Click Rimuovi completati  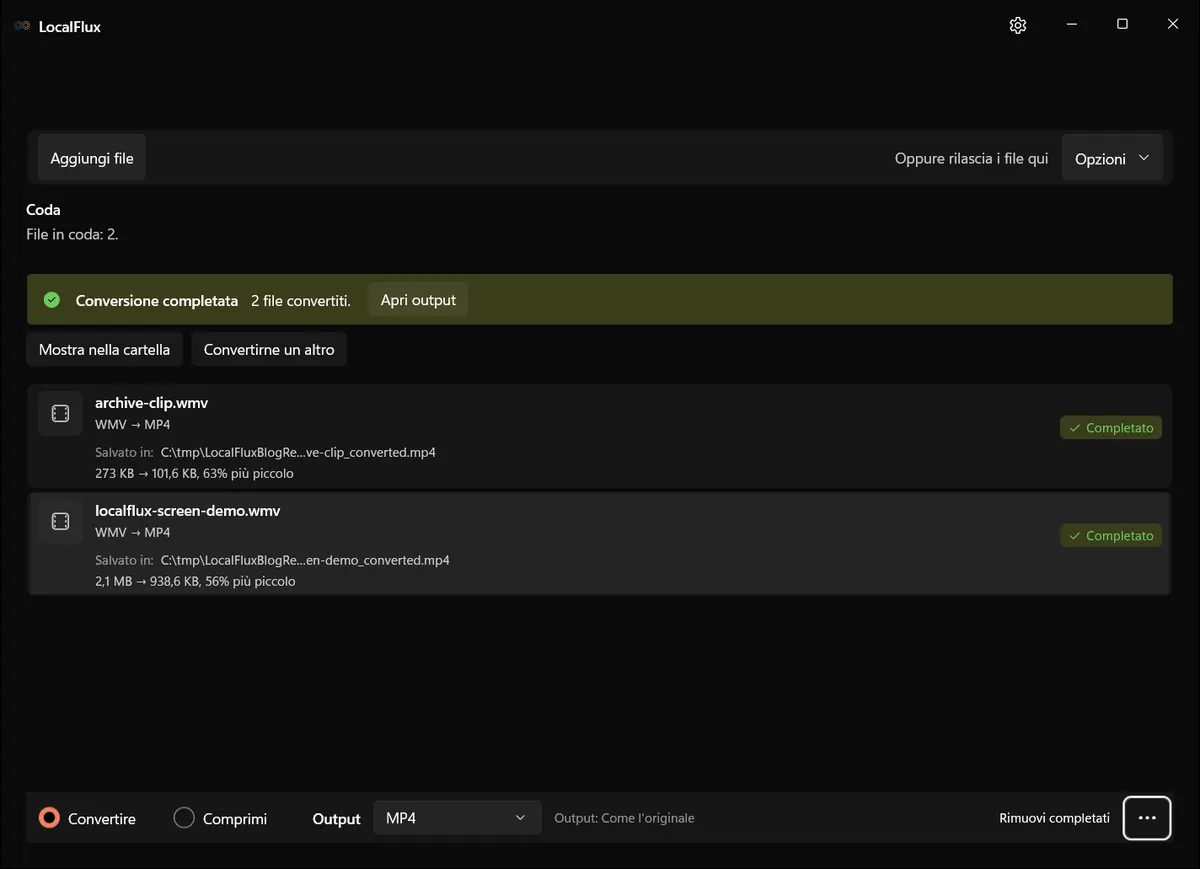(x=1054, y=818)
